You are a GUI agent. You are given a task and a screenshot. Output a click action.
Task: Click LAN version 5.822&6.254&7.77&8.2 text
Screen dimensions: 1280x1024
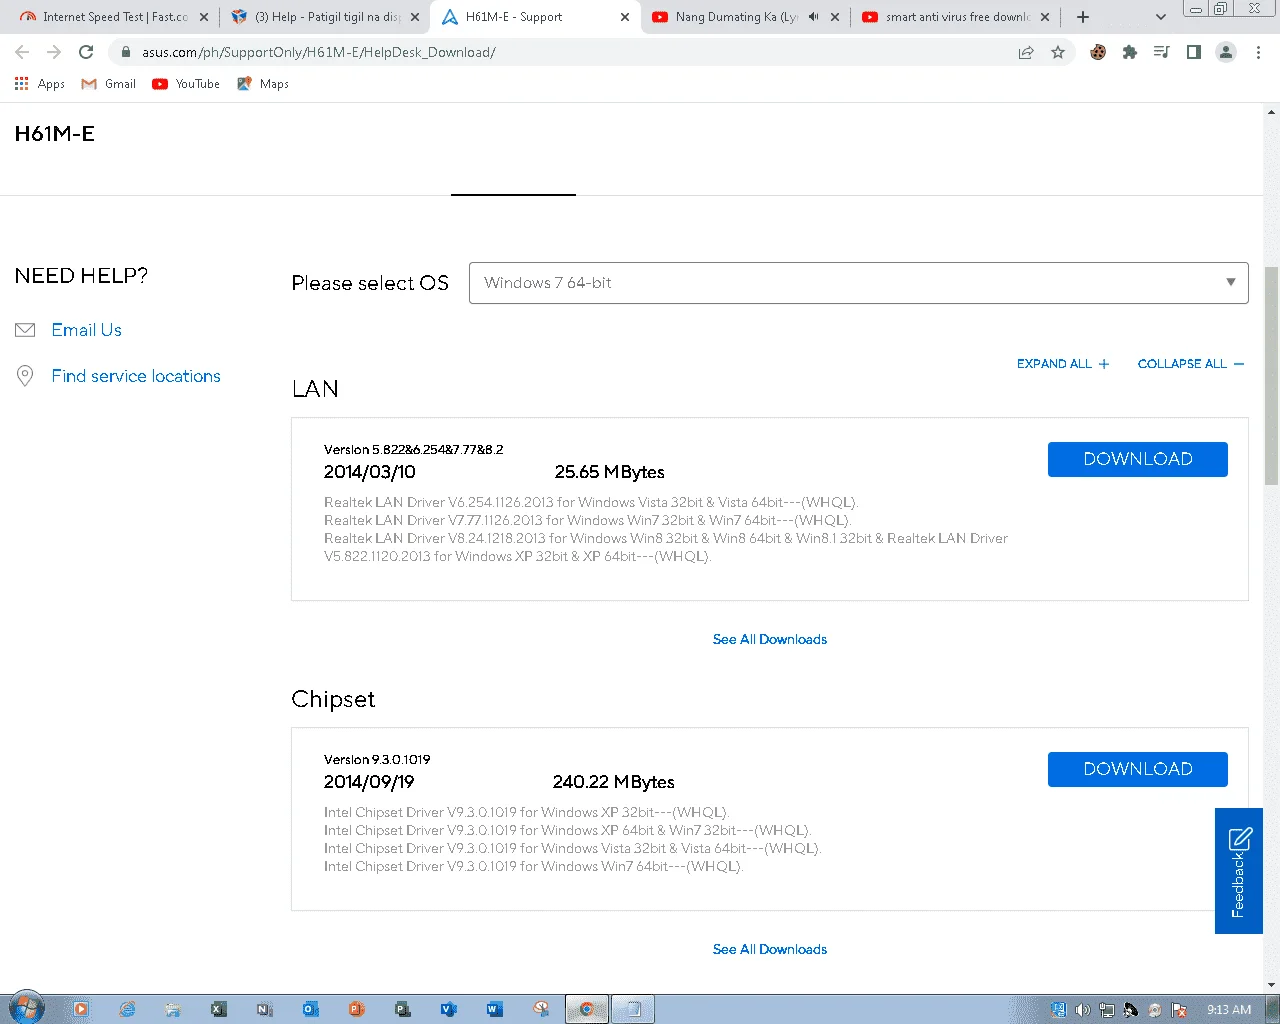pyautogui.click(x=414, y=450)
